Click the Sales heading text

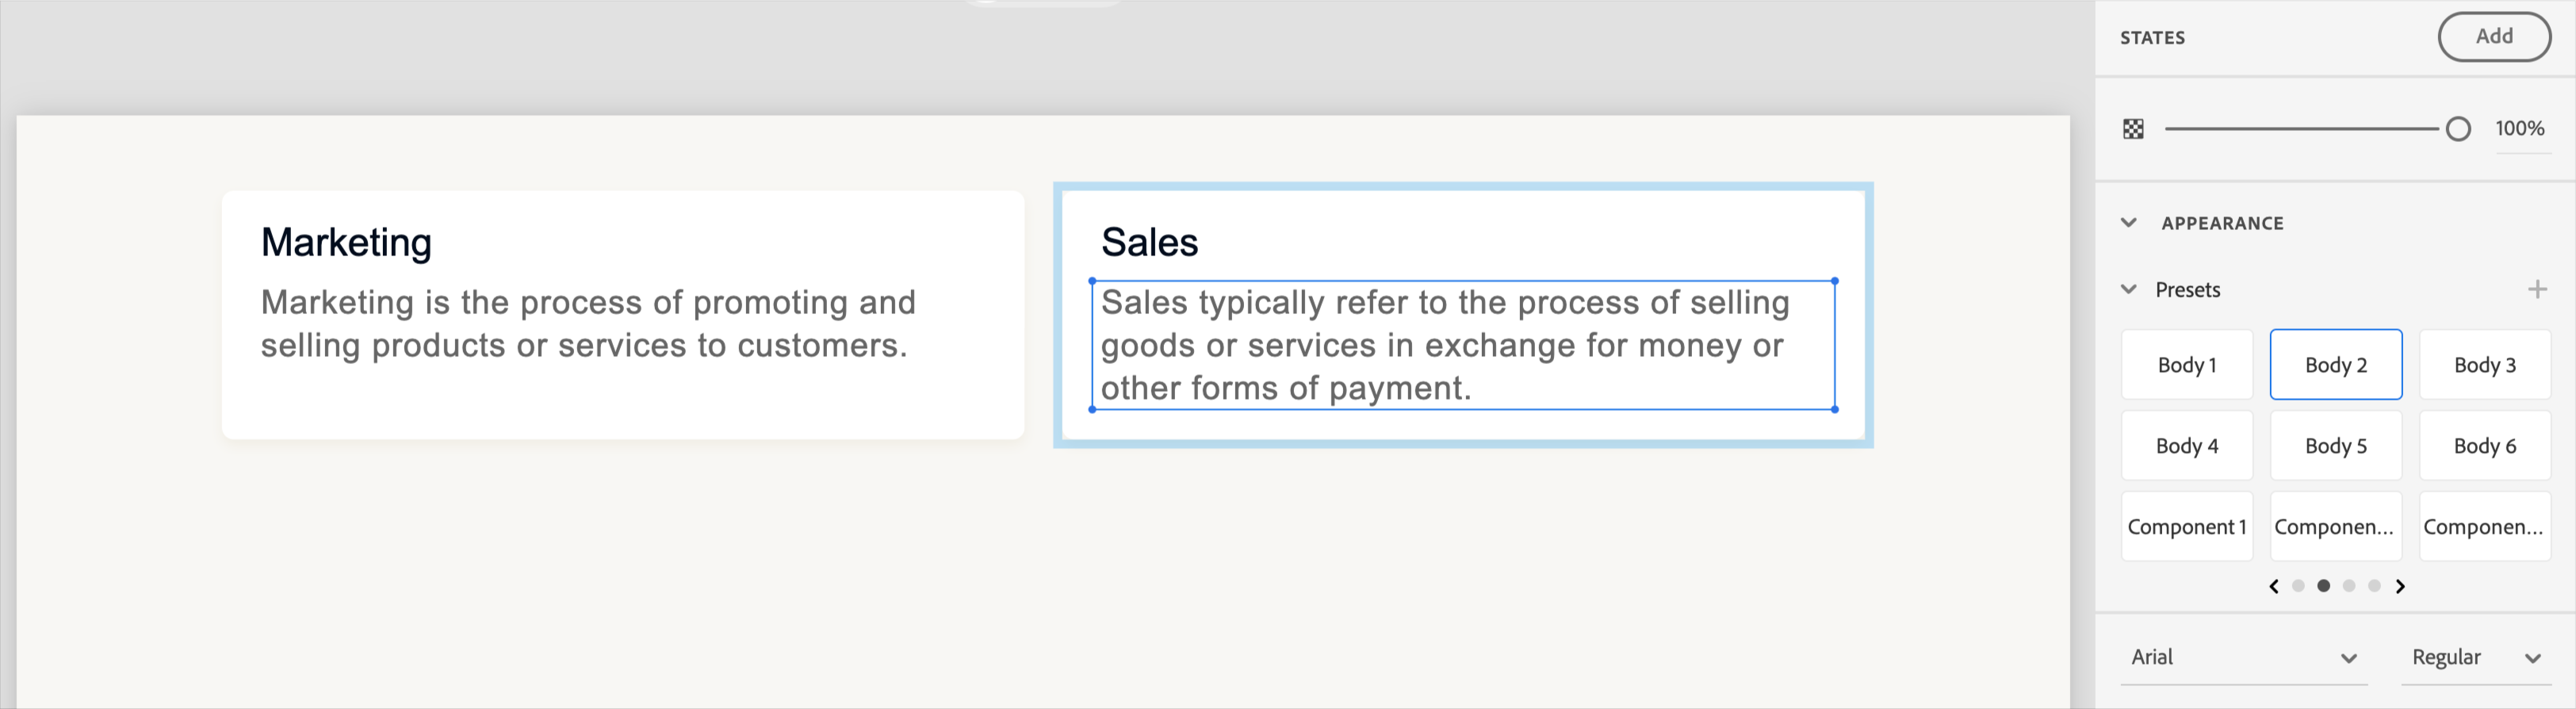1149,243
